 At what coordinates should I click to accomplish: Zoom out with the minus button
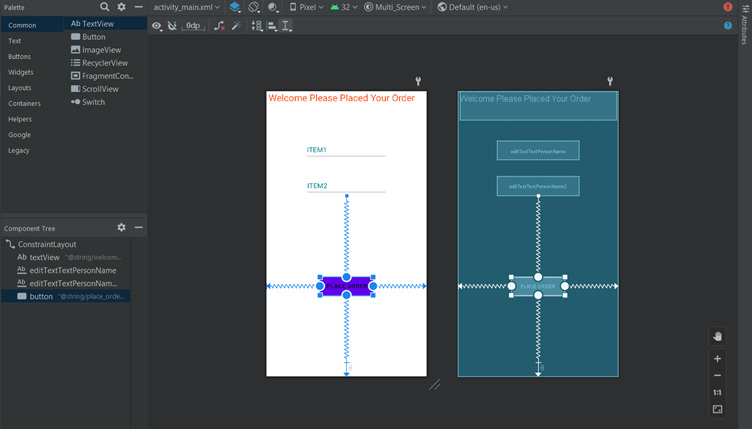(x=717, y=376)
